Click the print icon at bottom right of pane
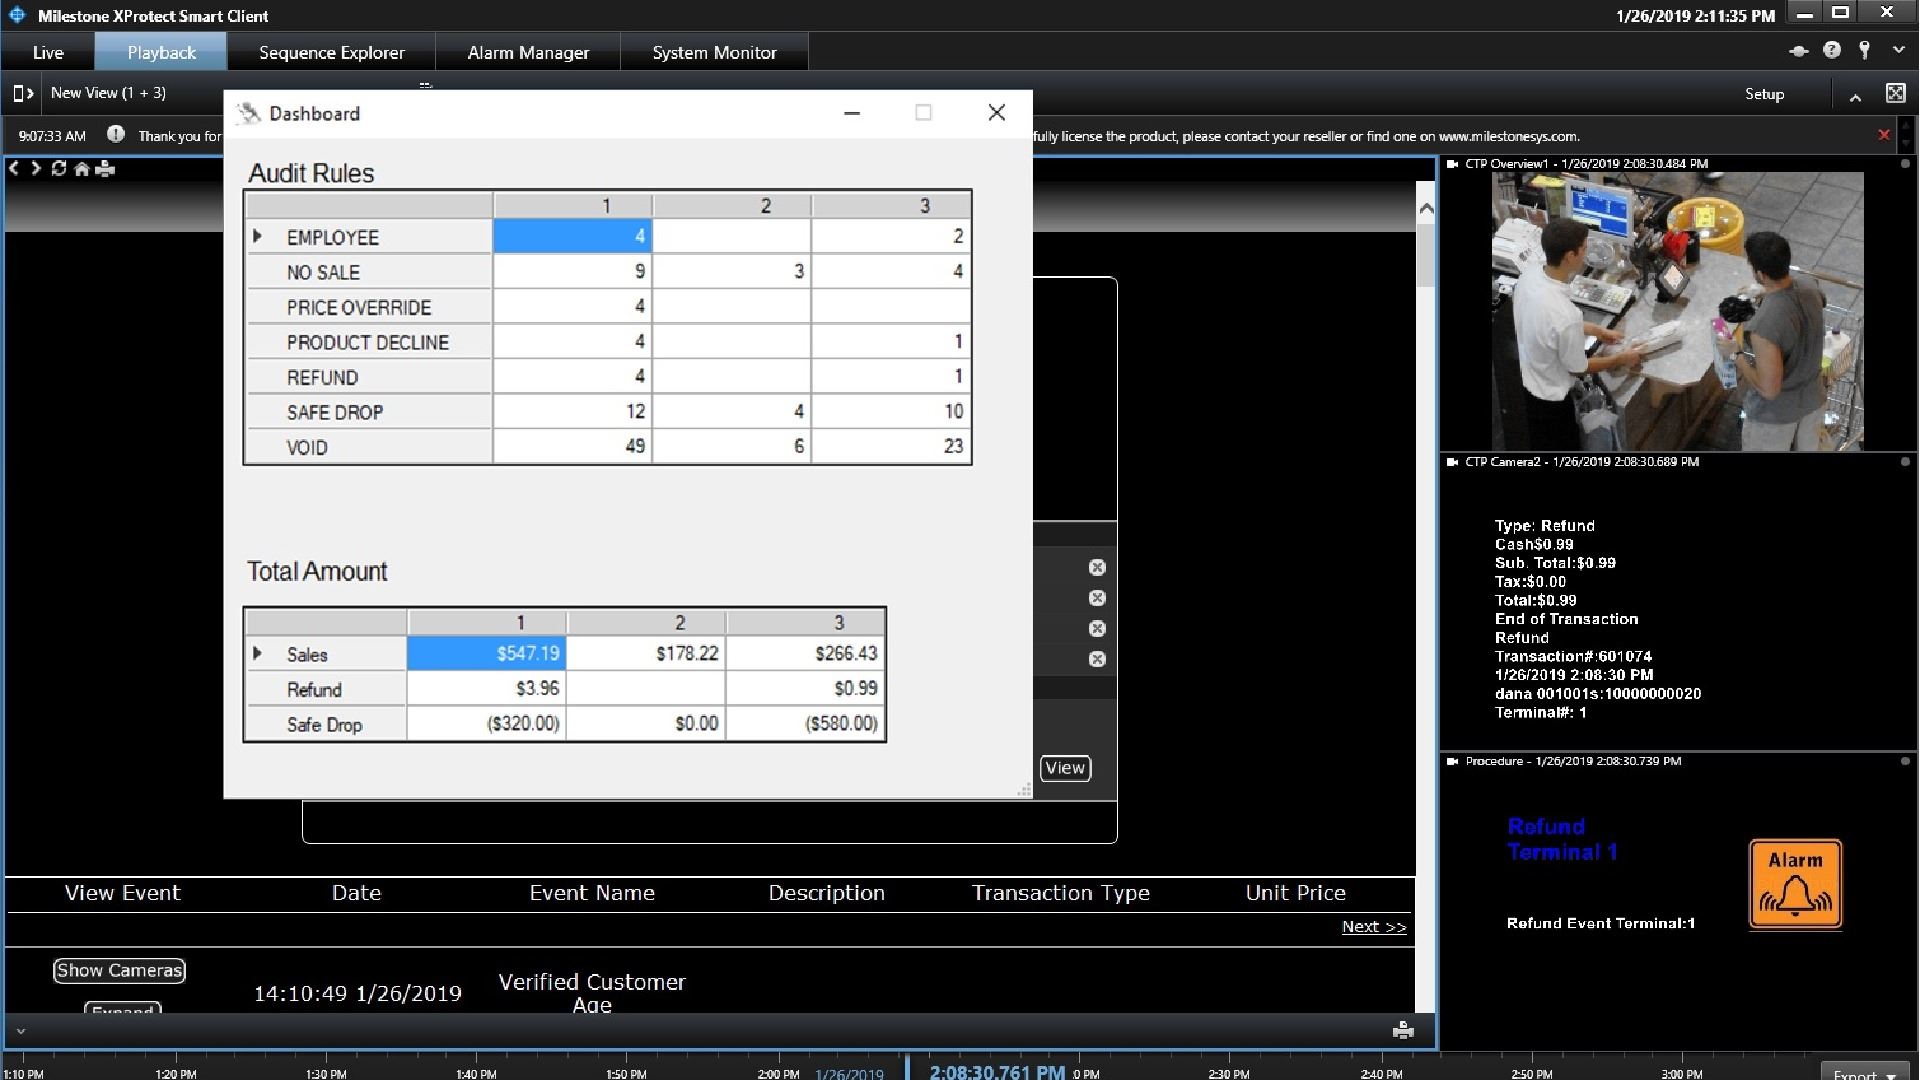 point(1403,1030)
